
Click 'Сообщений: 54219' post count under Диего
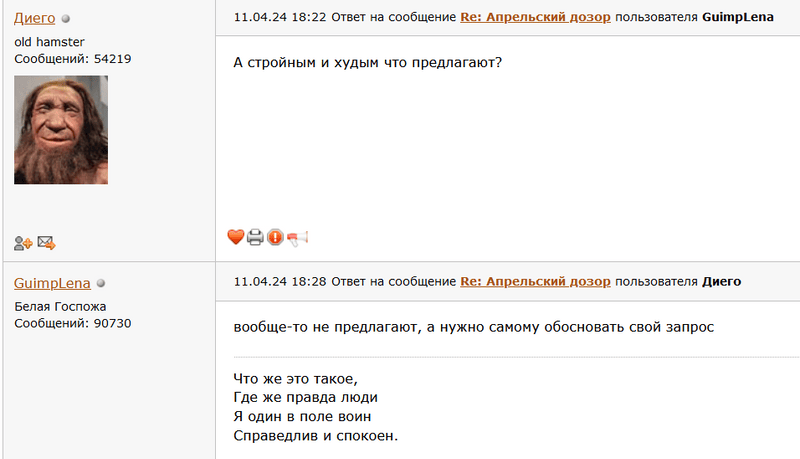(73, 59)
